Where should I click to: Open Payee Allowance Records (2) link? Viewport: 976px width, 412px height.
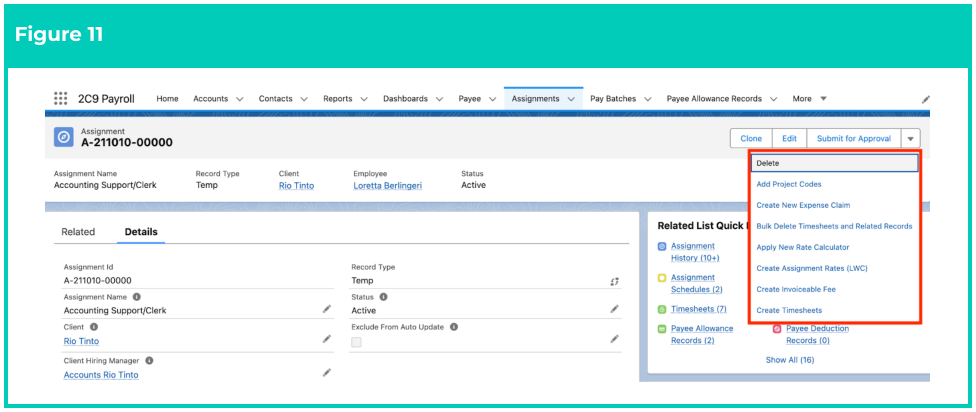(x=702, y=334)
